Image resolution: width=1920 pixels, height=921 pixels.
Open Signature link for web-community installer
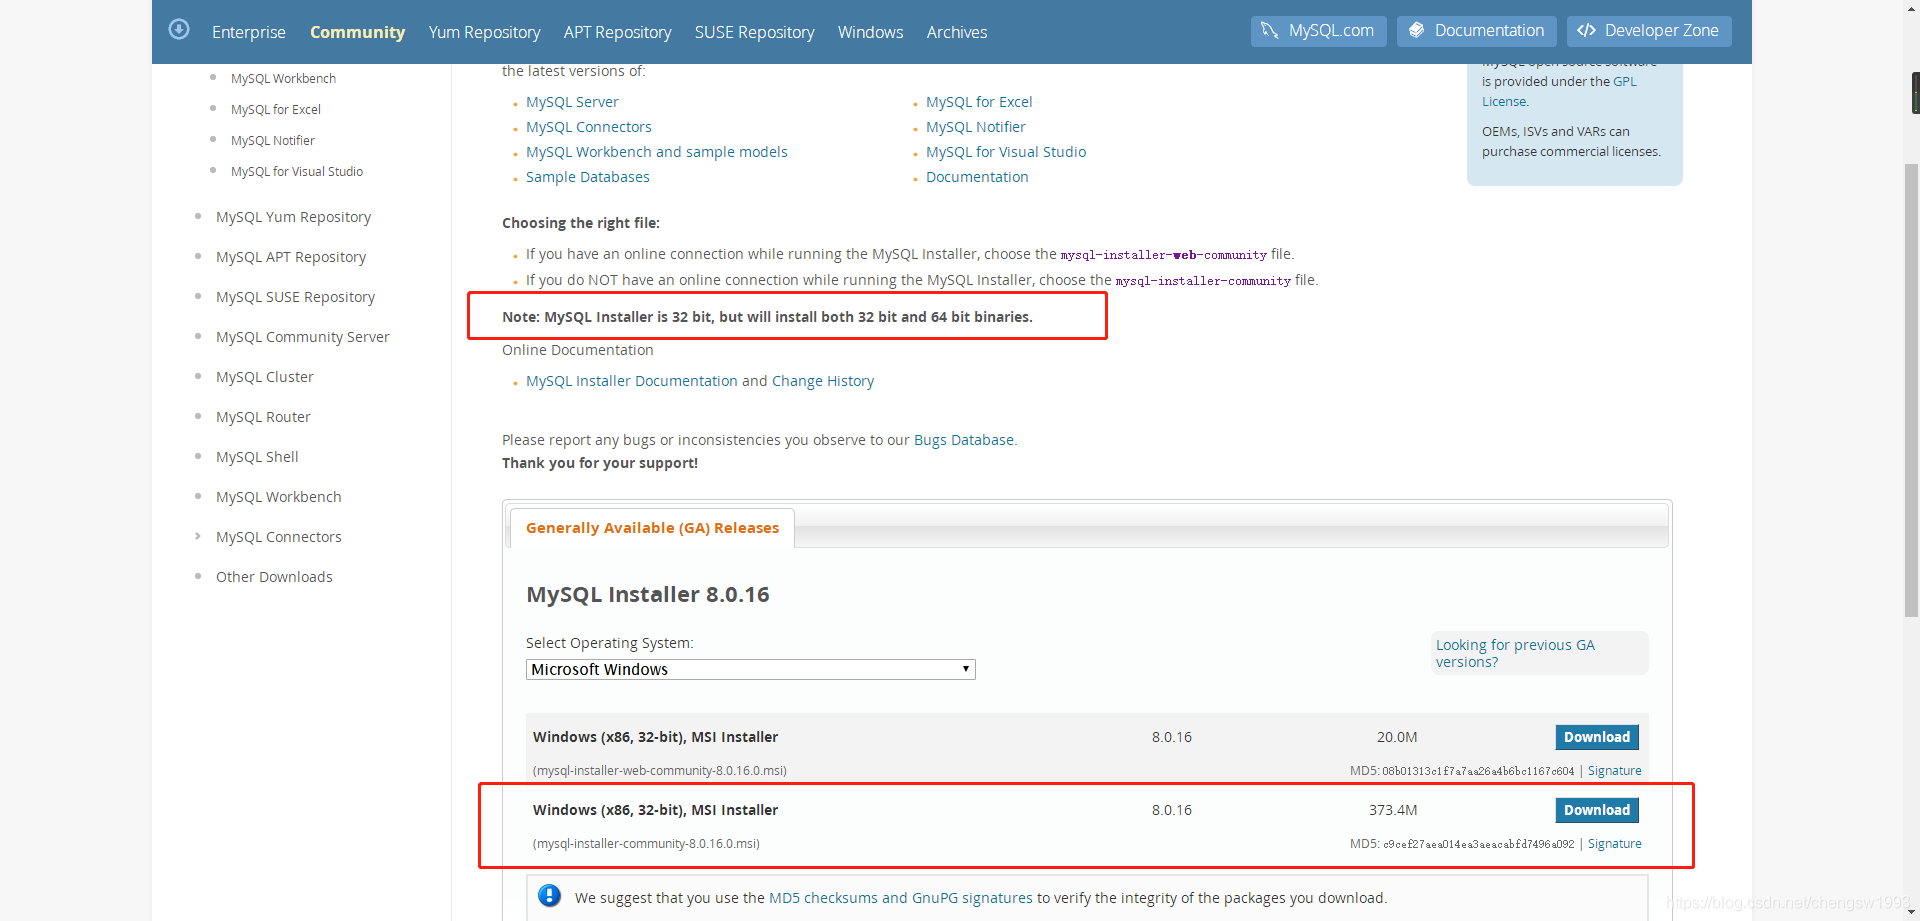click(1614, 771)
